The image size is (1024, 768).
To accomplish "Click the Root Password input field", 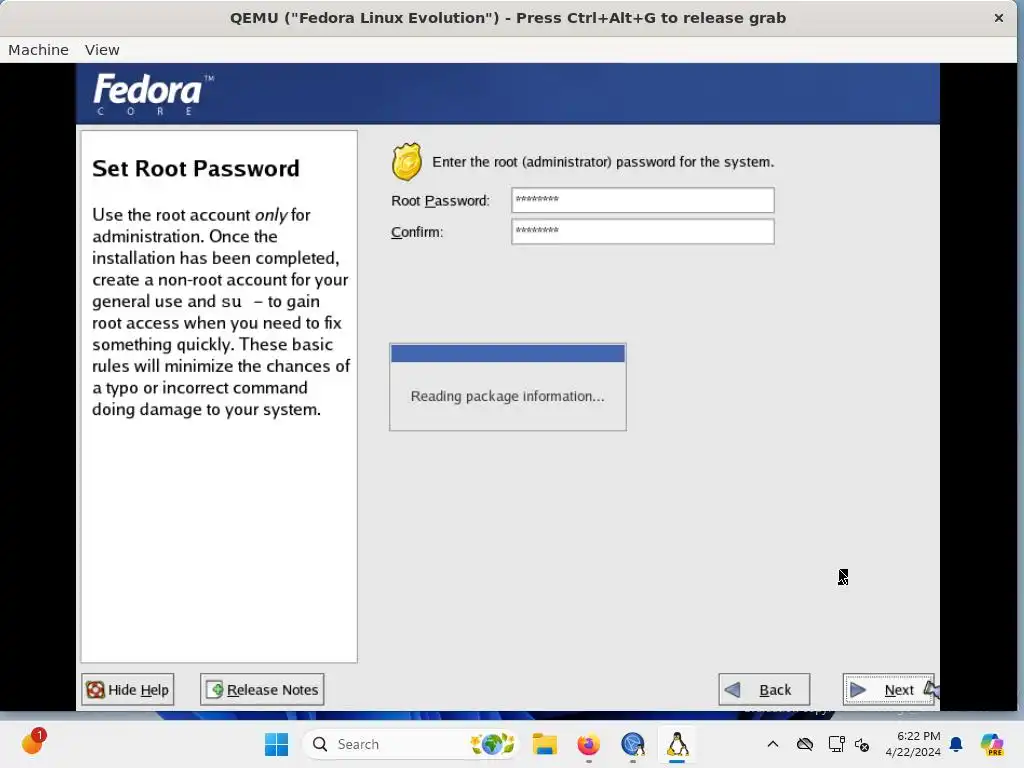I will point(643,200).
